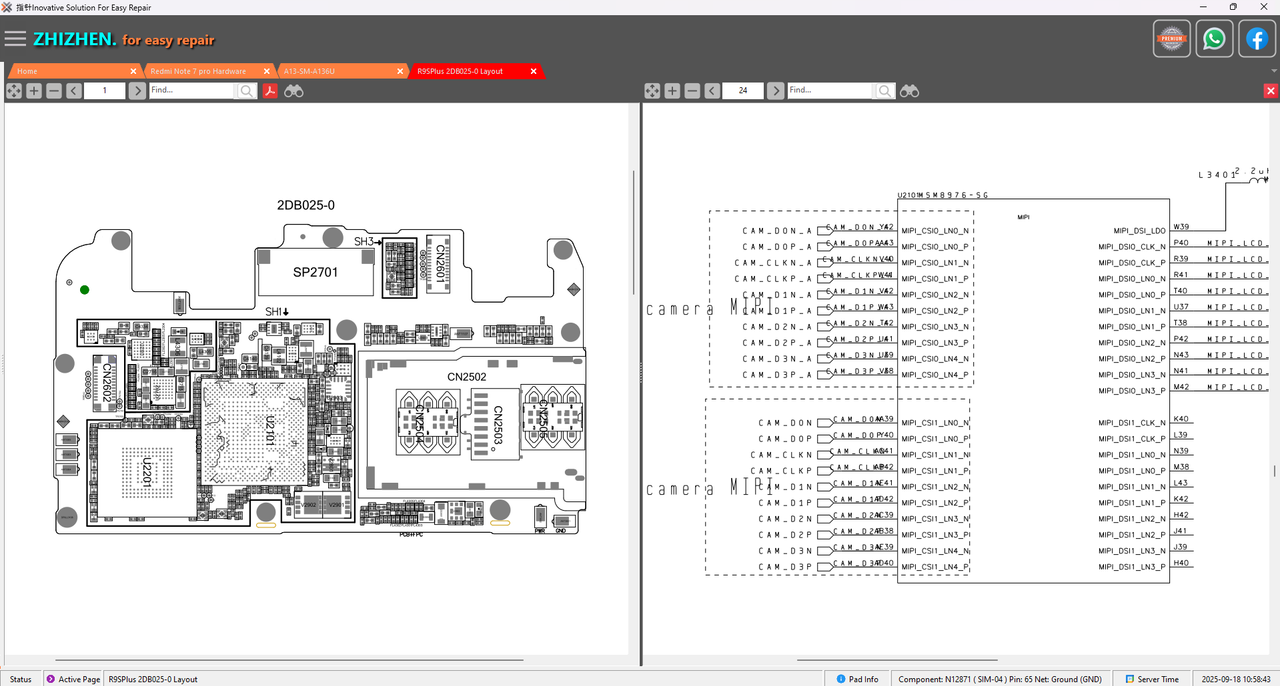Close R9SPlus 2DB025-0 Layout tab

coord(534,71)
